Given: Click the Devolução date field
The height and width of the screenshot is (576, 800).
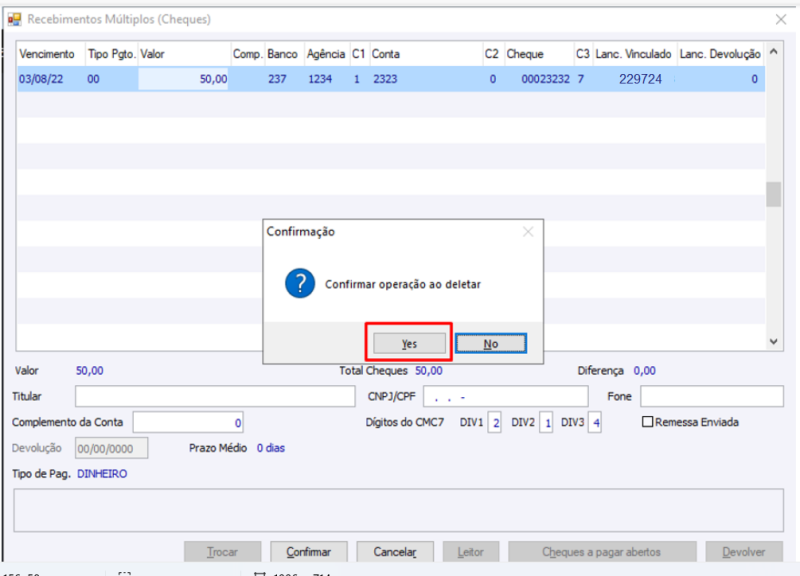Looking at the screenshot, I should [x=112, y=448].
